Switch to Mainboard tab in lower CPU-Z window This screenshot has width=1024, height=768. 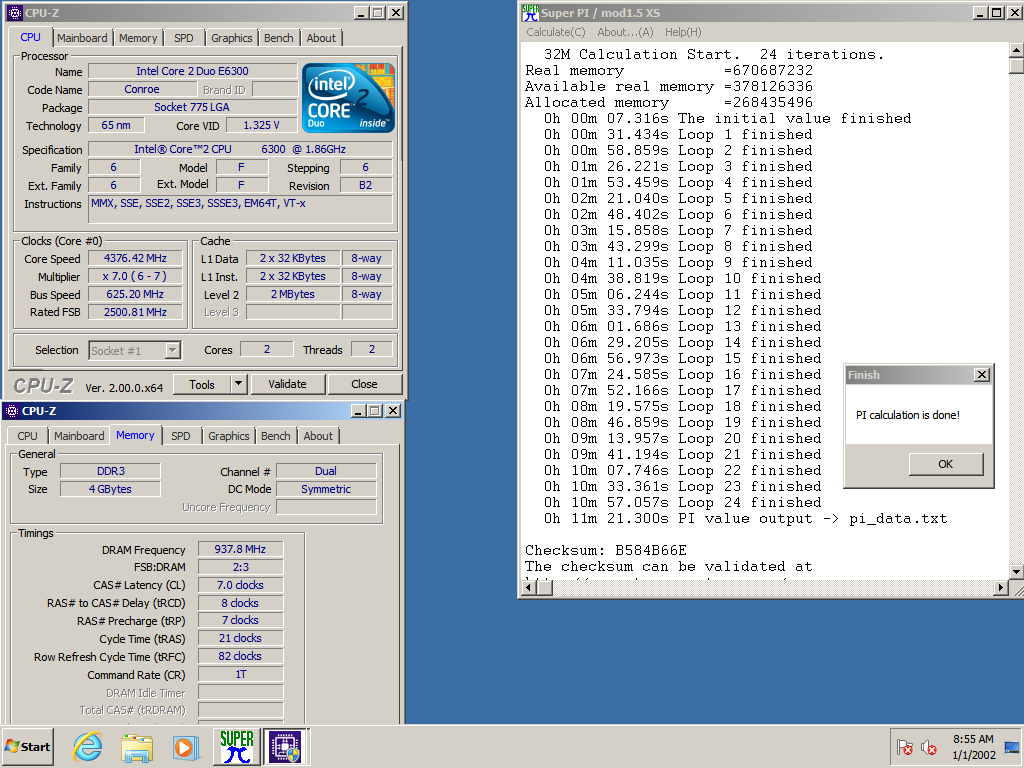(79, 436)
